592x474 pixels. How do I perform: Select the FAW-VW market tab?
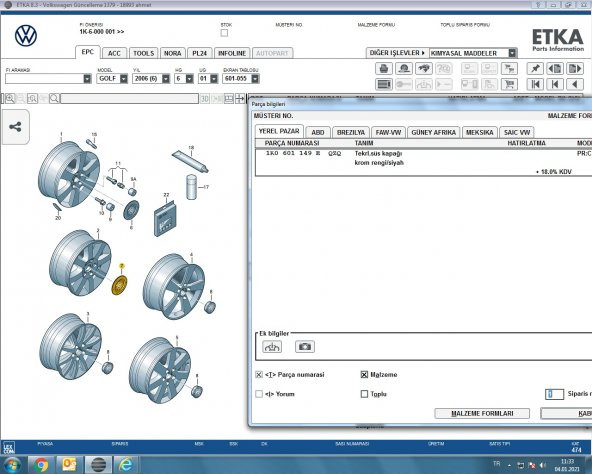click(388, 133)
